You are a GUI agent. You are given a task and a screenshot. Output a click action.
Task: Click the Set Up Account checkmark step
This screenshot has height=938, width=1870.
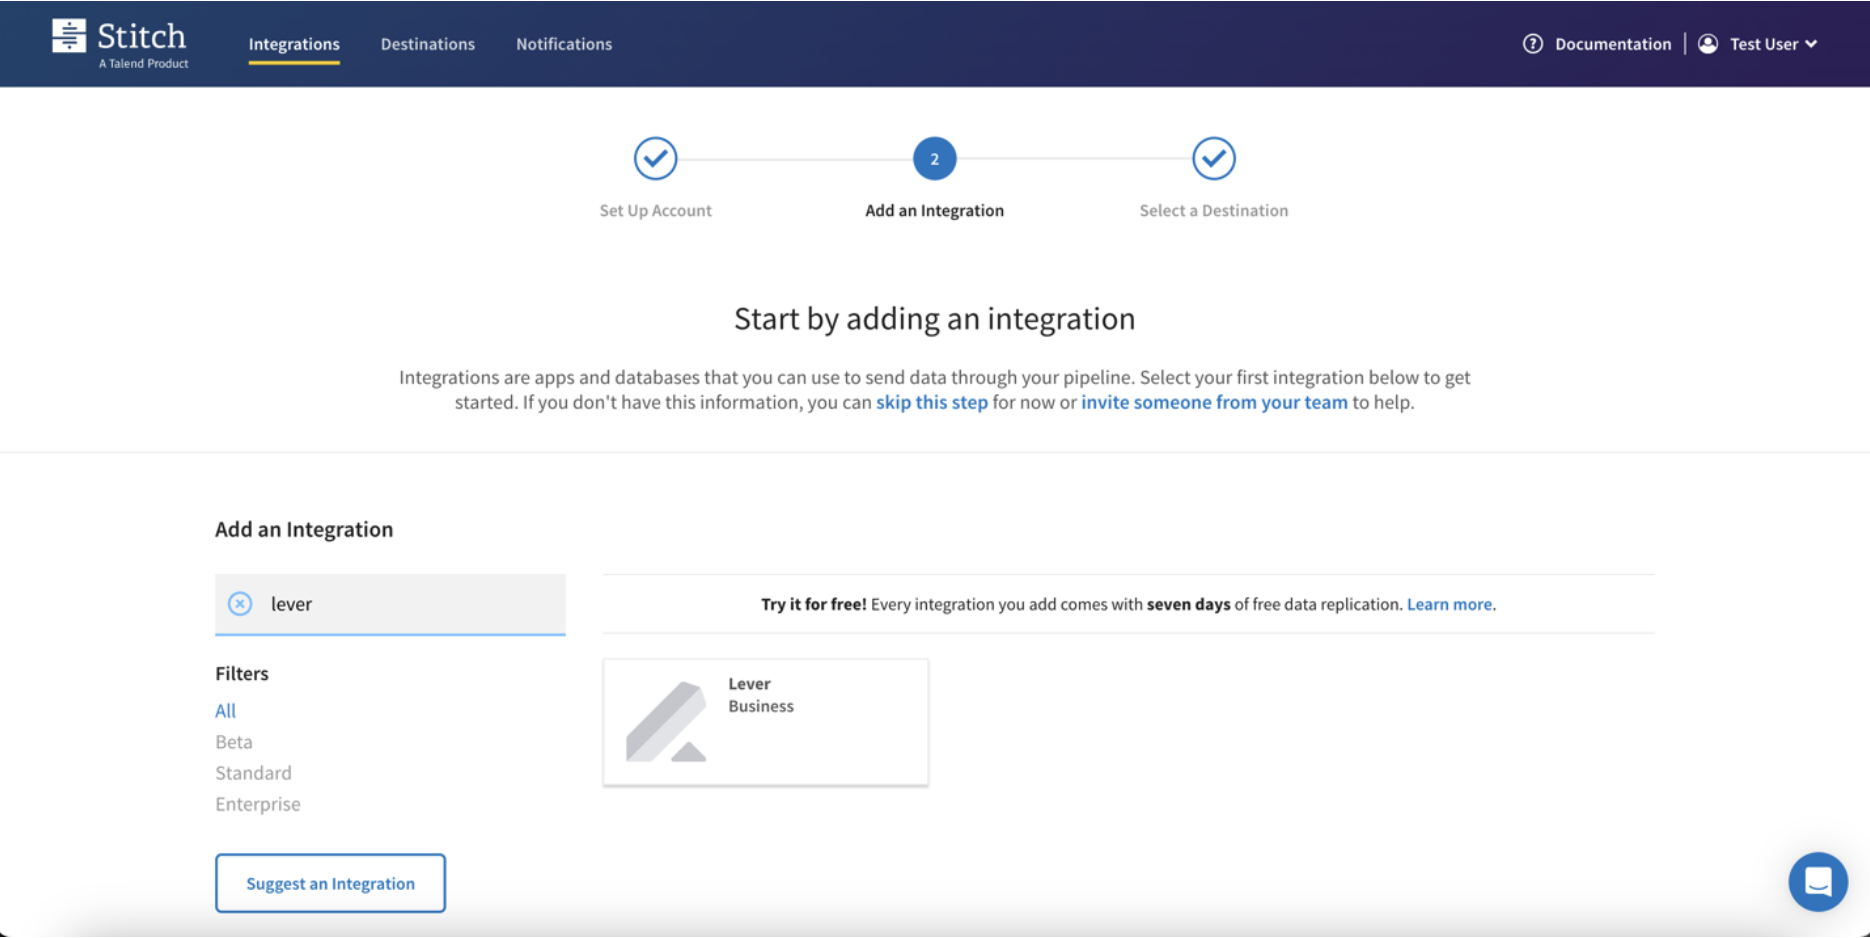click(x=655, y=158)
